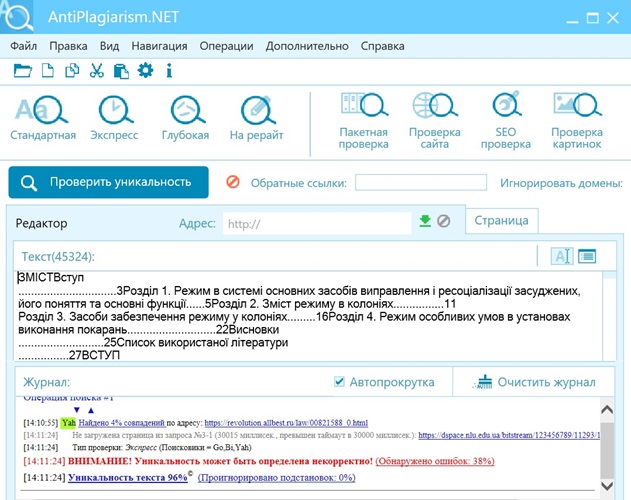Viewport: 631px width, 500px height.
Task: Launch Проверка сайта
Action: 435,121
